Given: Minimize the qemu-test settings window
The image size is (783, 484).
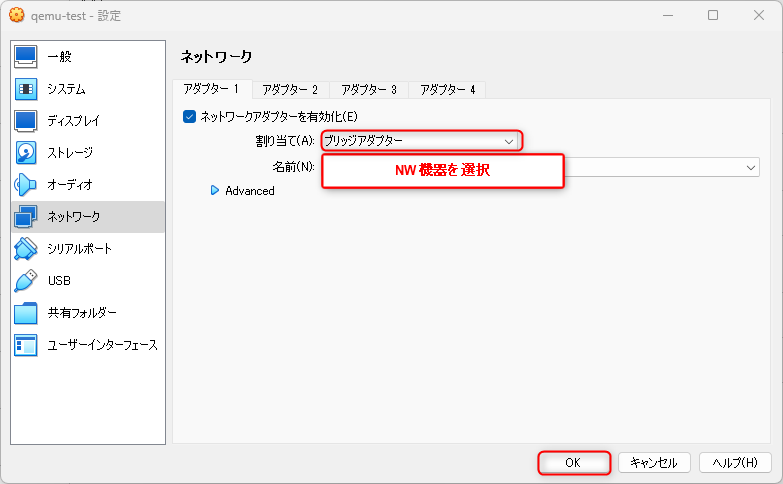Looking at the screenshot, I should tap(668, 15).
